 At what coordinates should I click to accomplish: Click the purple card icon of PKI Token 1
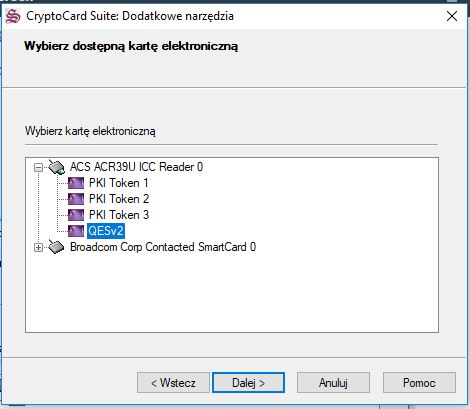point(76,183)
